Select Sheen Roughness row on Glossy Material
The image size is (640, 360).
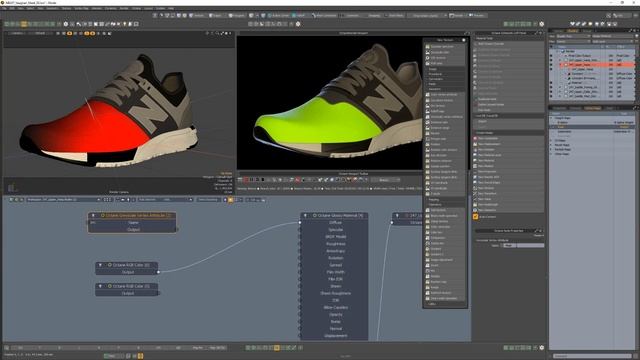(335, 293)
